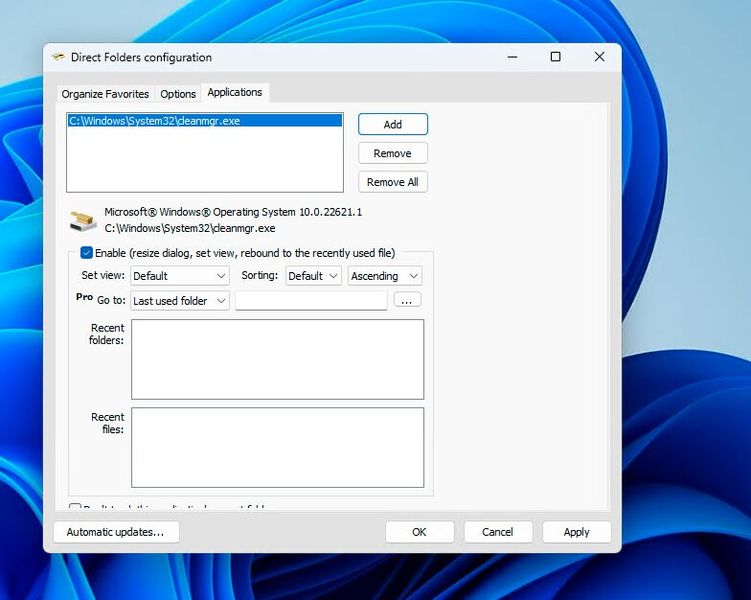Select C:\Windows\System32\cleanmgr.exe in the list
Viewport: 751px width, 600px height.
pos(205,121)
